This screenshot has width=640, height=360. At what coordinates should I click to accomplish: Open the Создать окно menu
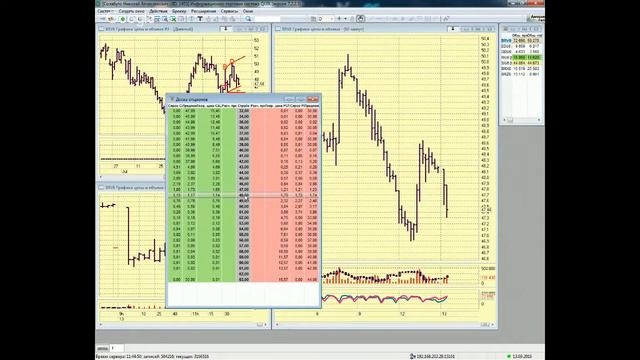point(132,11)
